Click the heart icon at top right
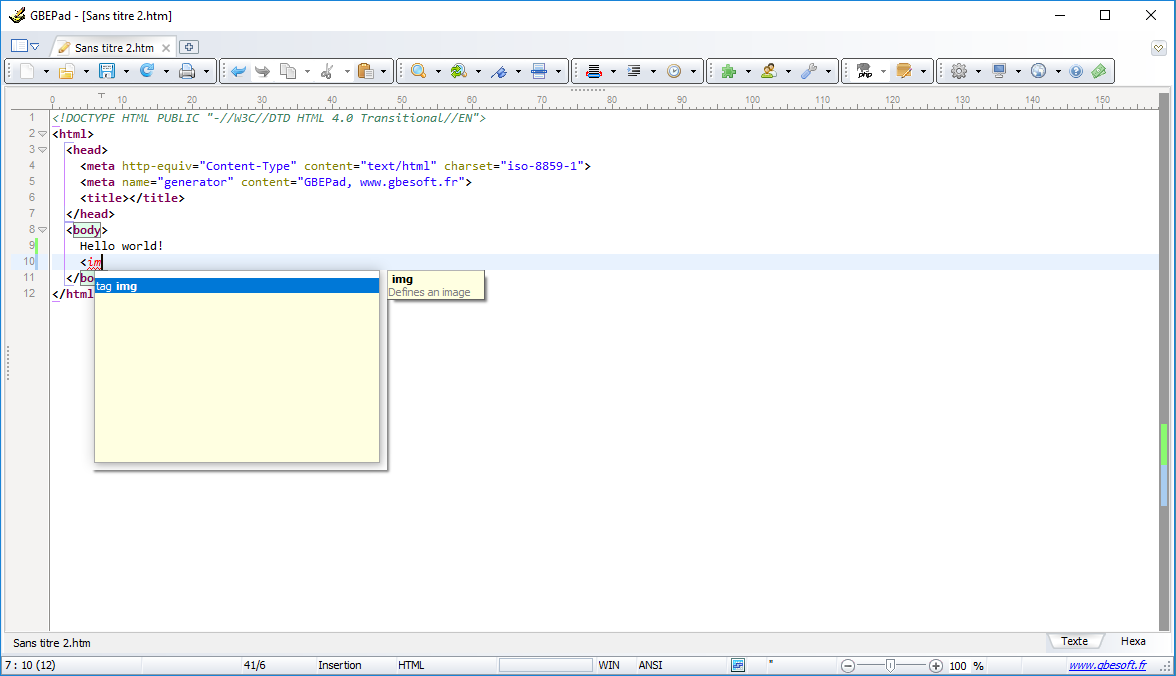Image resolution: width=1176 pixels, height=676 pixels. [1159, 48]
